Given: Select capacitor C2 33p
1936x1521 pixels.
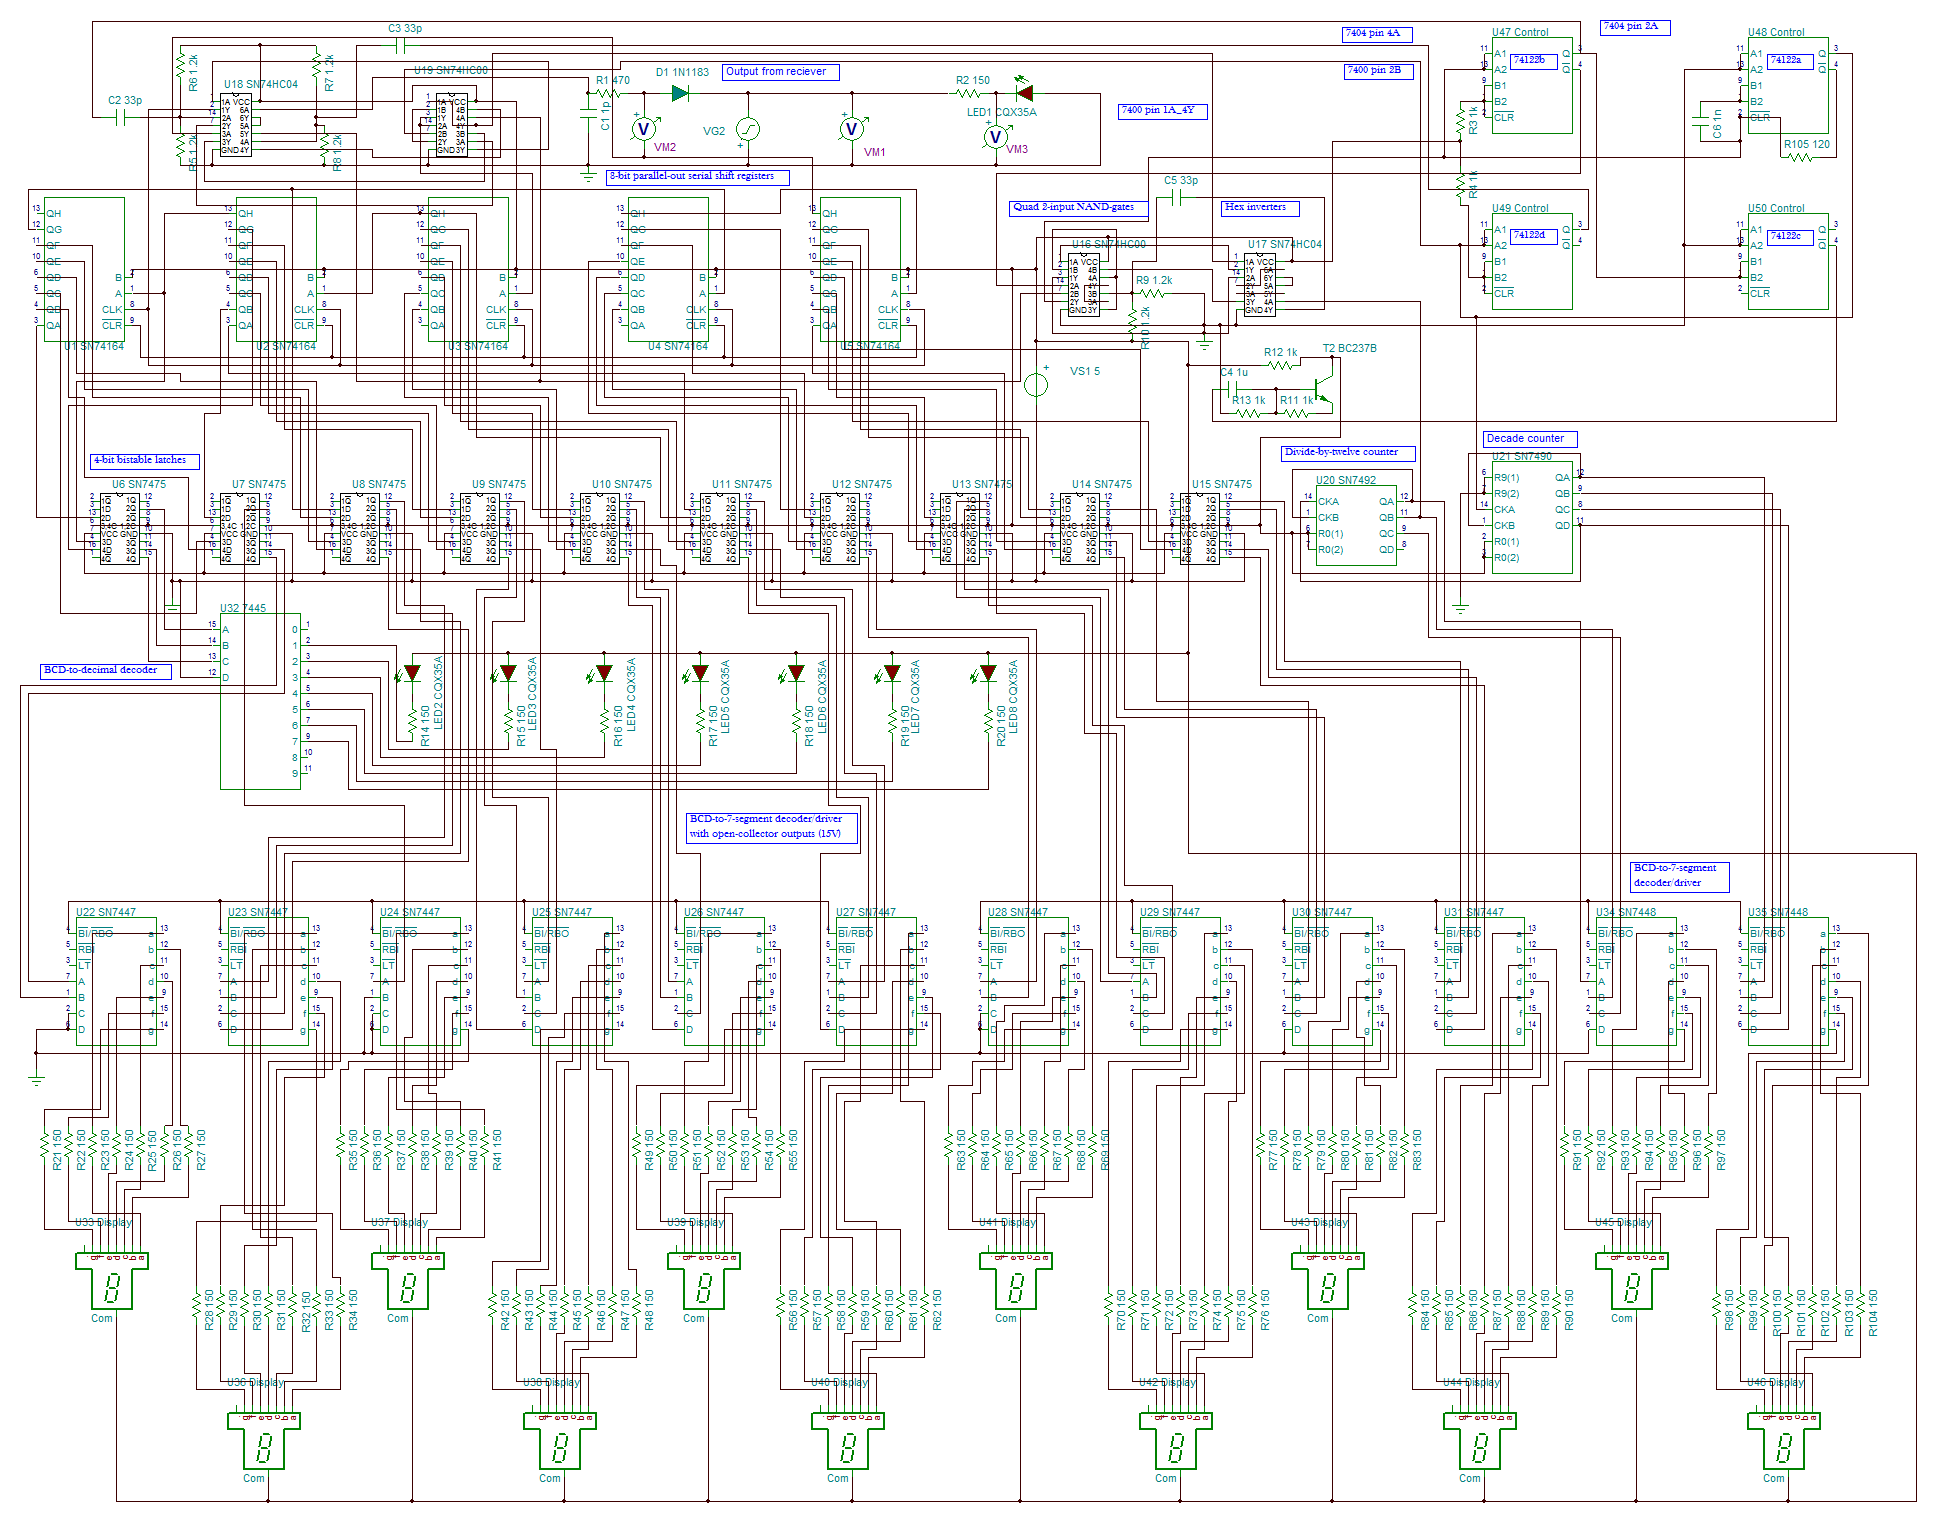Looking at the screenshot, I should pos(120,117).
